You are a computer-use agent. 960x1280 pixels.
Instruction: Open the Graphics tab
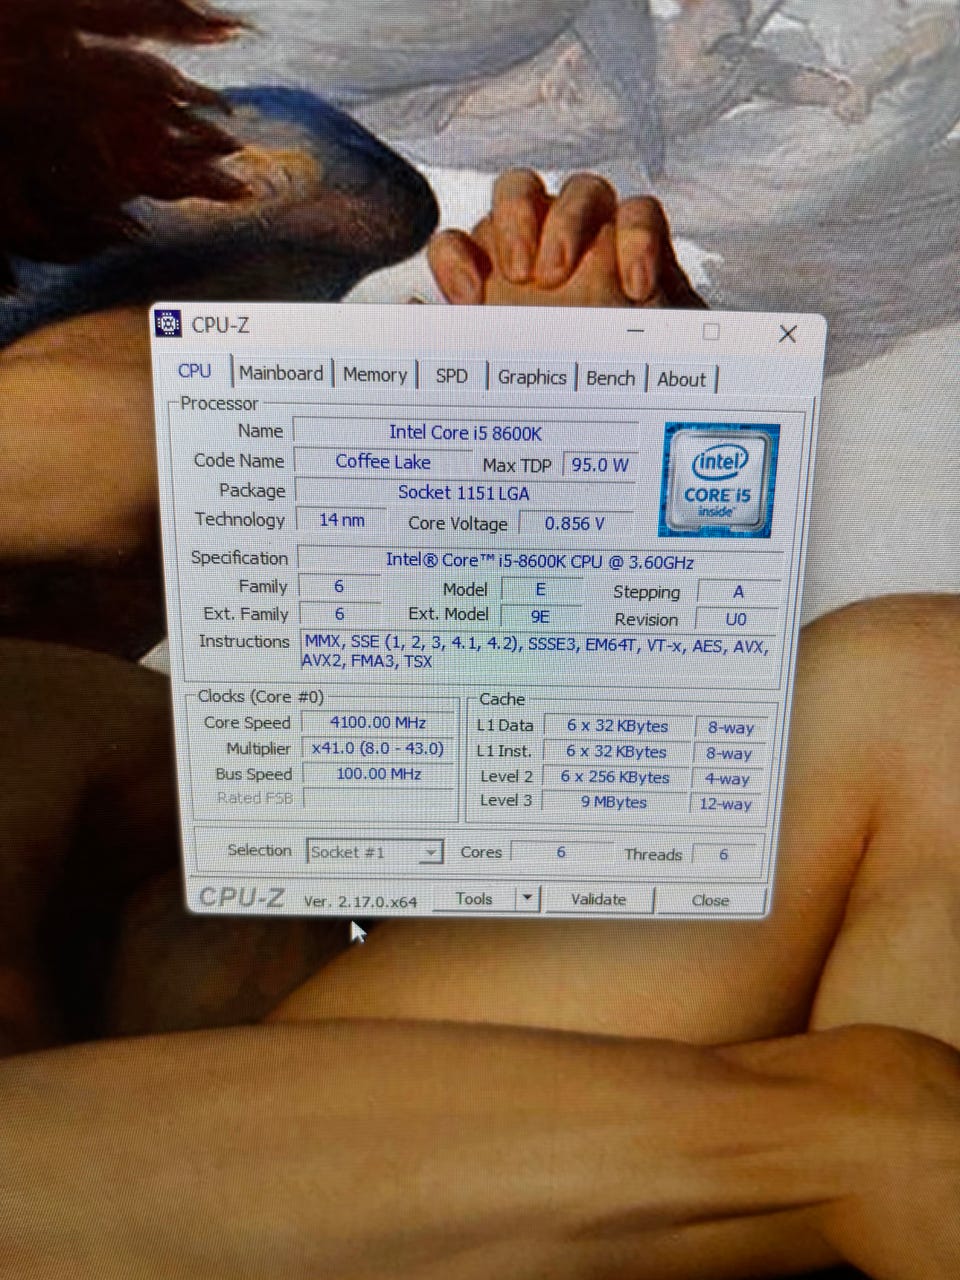pyautogui.click(x=532, y=377)
